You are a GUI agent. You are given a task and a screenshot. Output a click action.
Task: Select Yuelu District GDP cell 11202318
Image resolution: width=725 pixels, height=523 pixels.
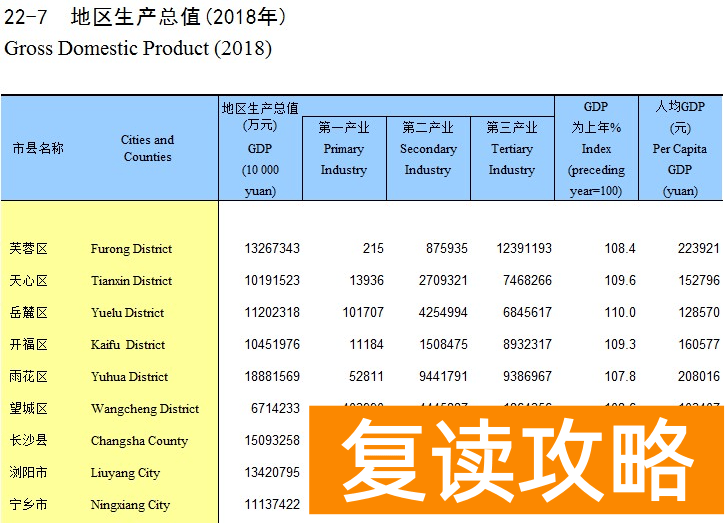tap(272, 313)
